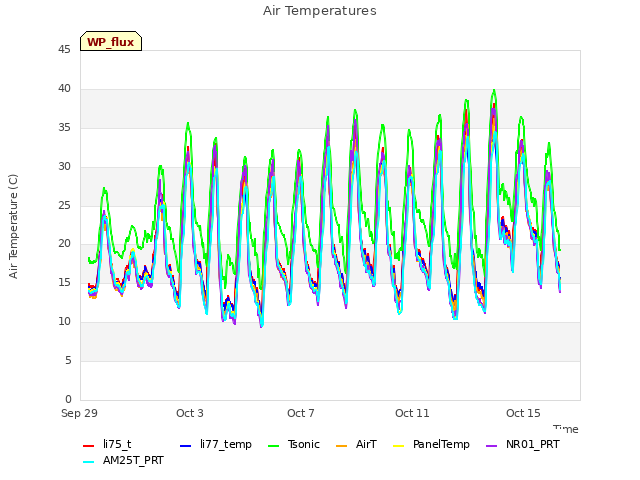
Task: Toggle the li75_t legend entry
Action: 107,444
